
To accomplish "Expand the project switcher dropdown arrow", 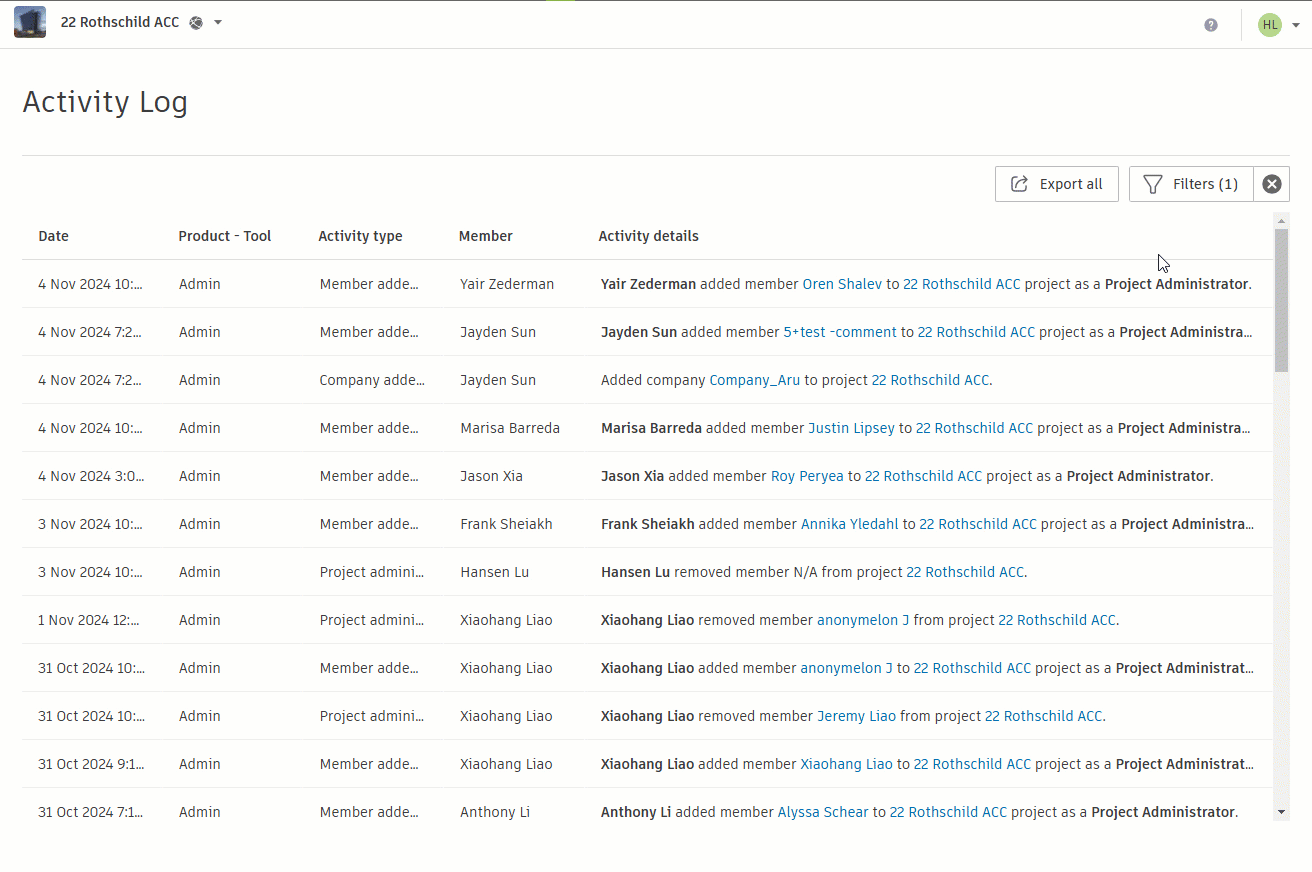I will (218, 22).
